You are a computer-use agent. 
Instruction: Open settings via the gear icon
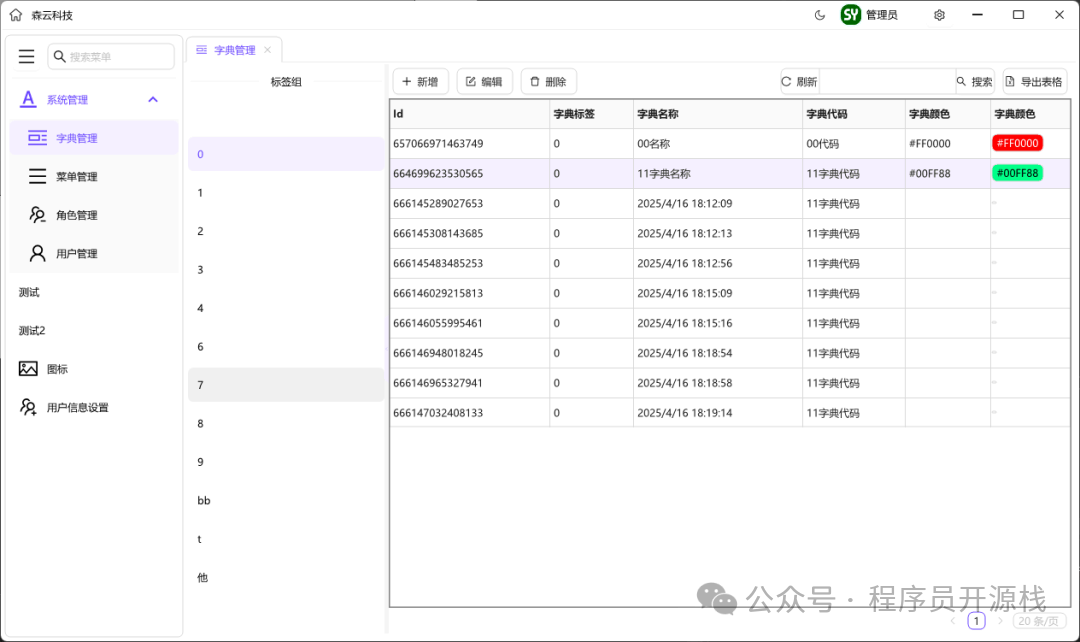coord(939,14)
